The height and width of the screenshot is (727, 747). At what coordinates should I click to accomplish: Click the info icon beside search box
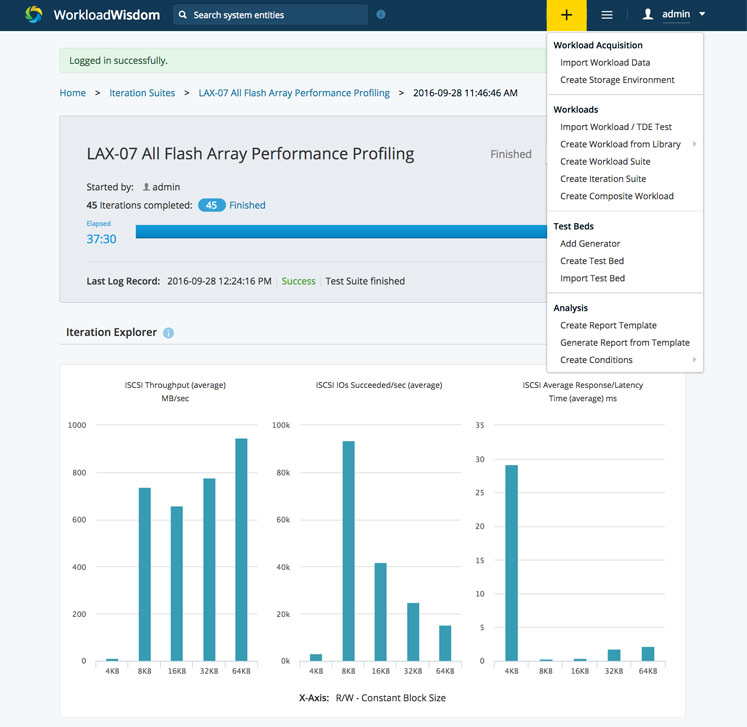(x=380, y=15)
